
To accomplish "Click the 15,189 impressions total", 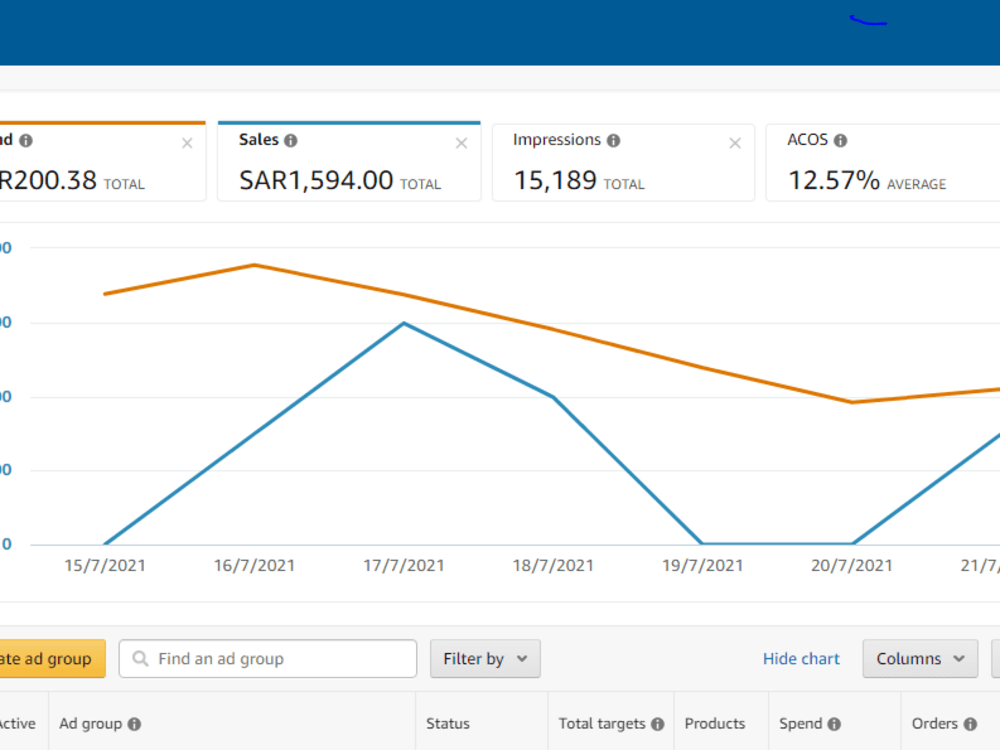I will (x=555, y=180).
